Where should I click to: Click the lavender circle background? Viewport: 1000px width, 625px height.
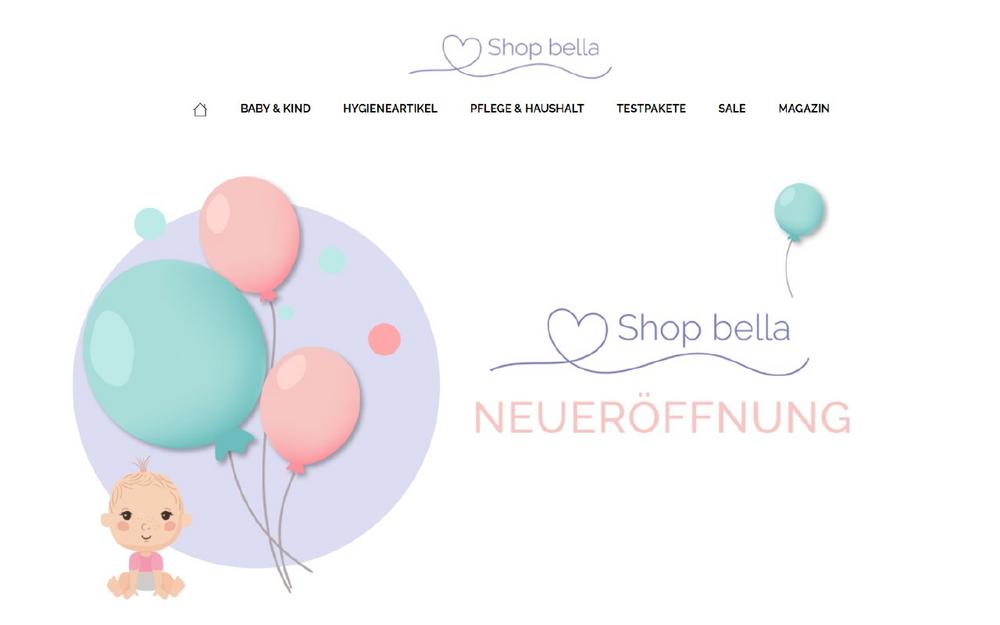pyautogui.click(x=395, y=446)
